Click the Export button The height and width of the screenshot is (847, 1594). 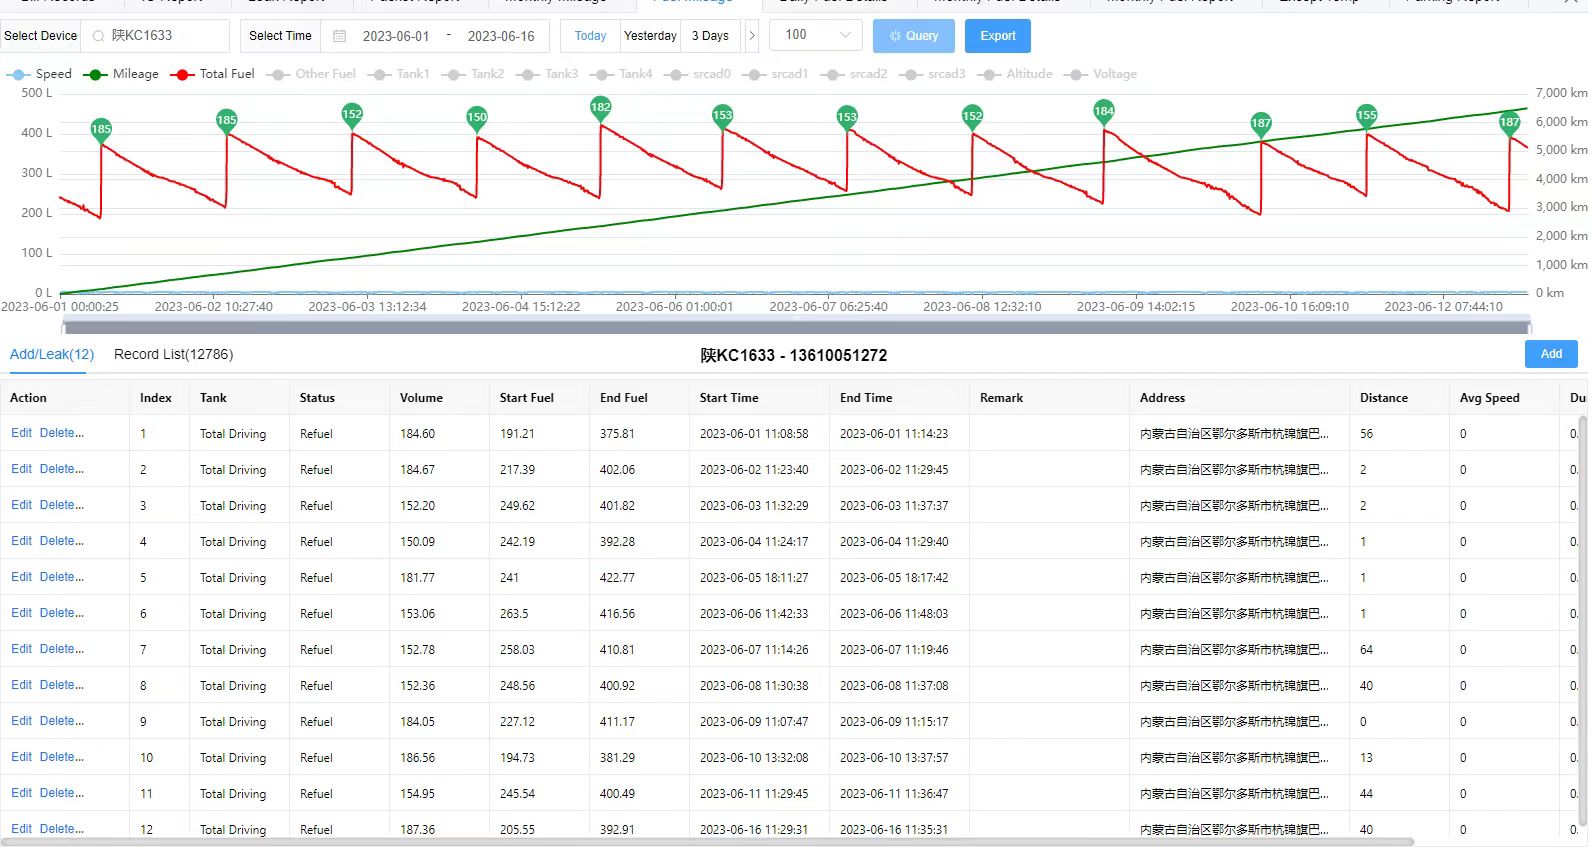pos(997,36)
